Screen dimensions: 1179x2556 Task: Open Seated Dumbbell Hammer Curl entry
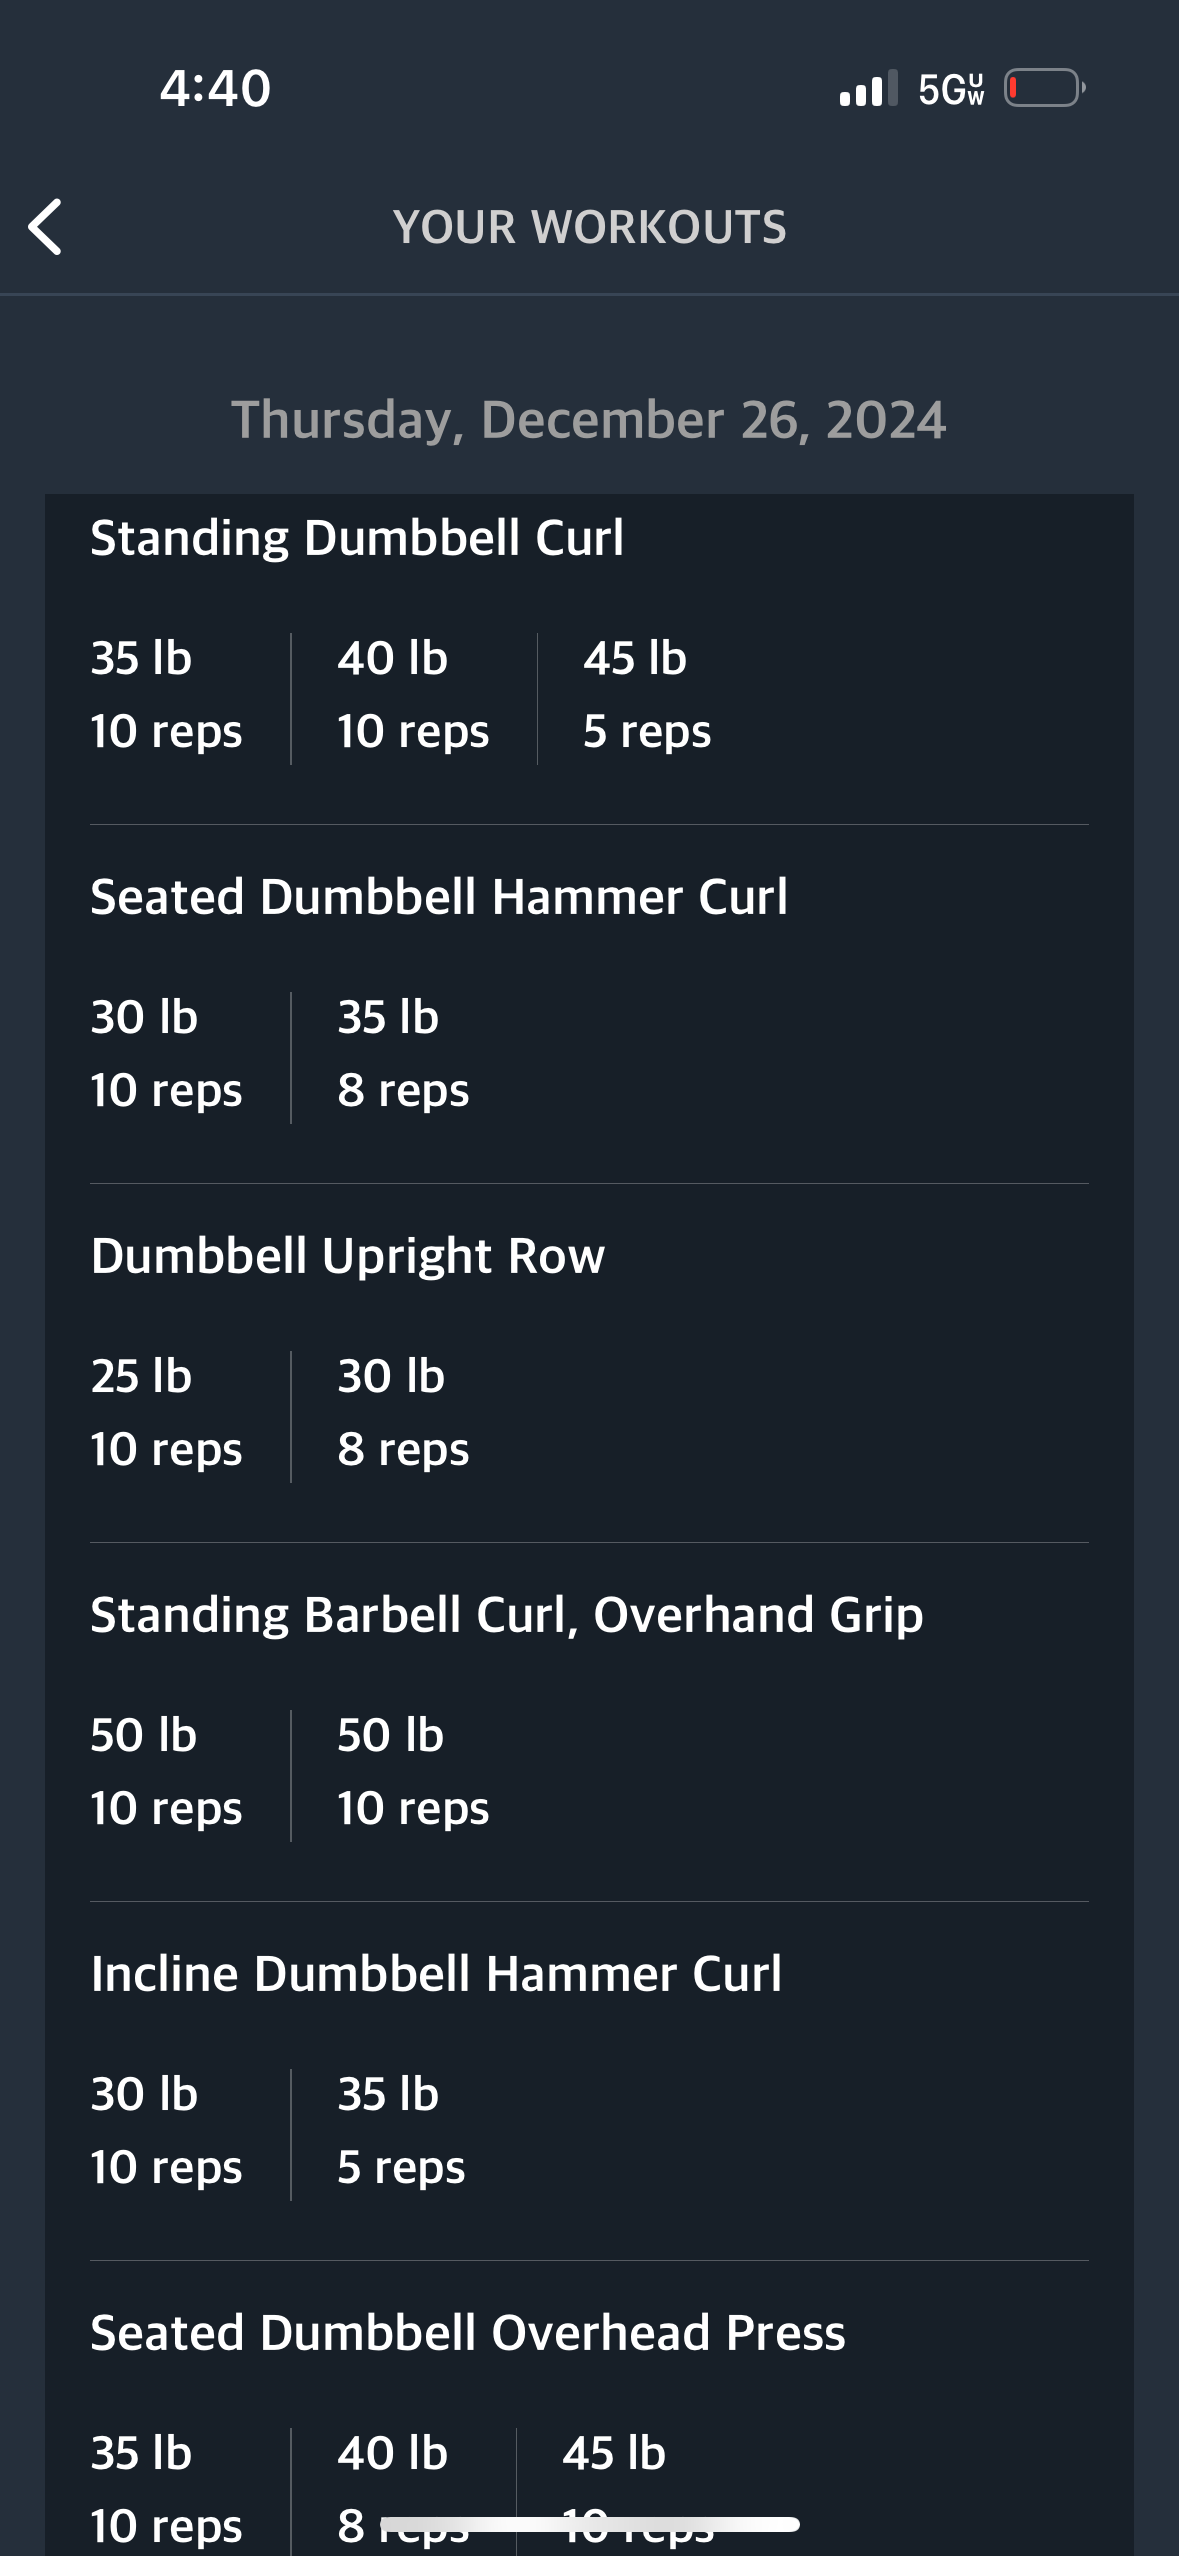click(439, 897)
